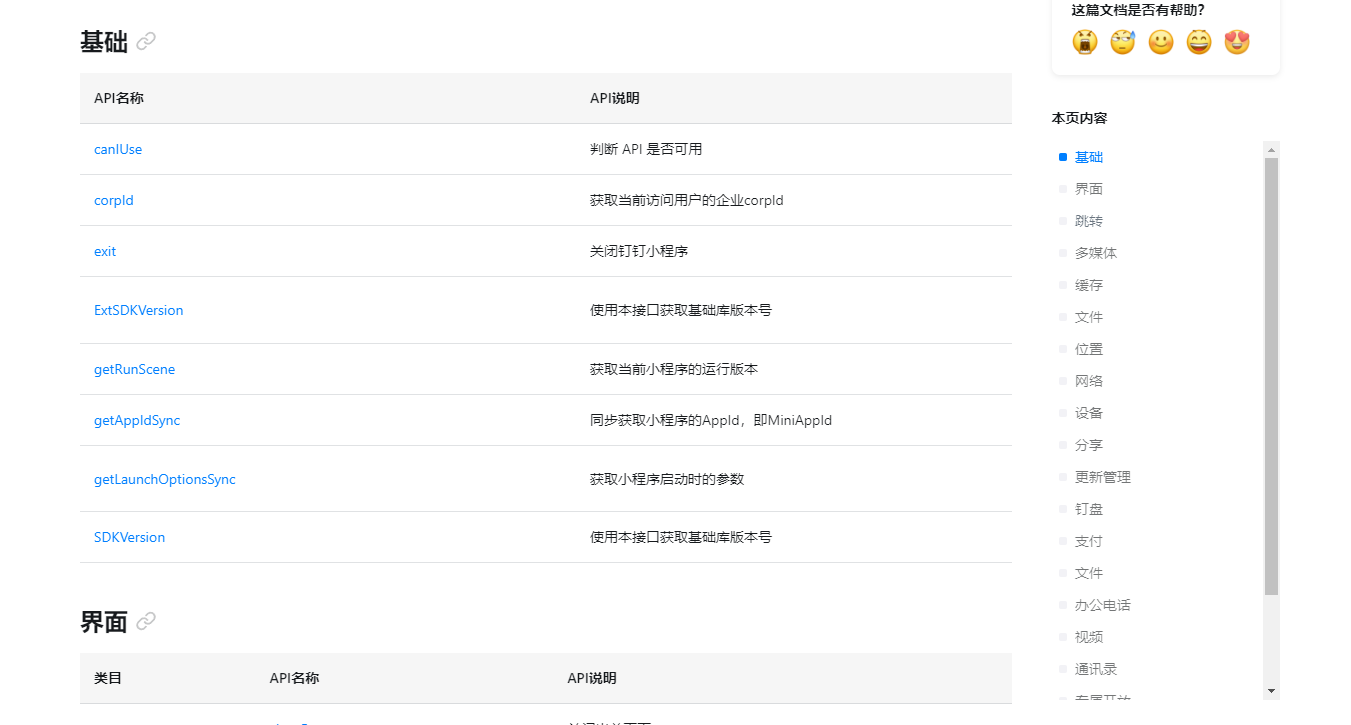Click the contents panel scroll-up arrow
Viewport: 1351px width, 725px height.
click(1271, 150)
